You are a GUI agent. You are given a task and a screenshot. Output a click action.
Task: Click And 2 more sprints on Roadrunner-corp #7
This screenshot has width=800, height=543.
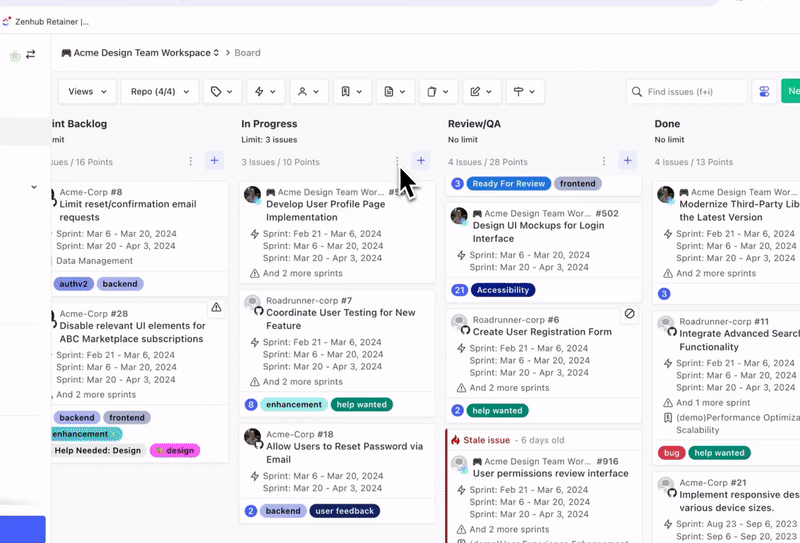click(303, 382)
